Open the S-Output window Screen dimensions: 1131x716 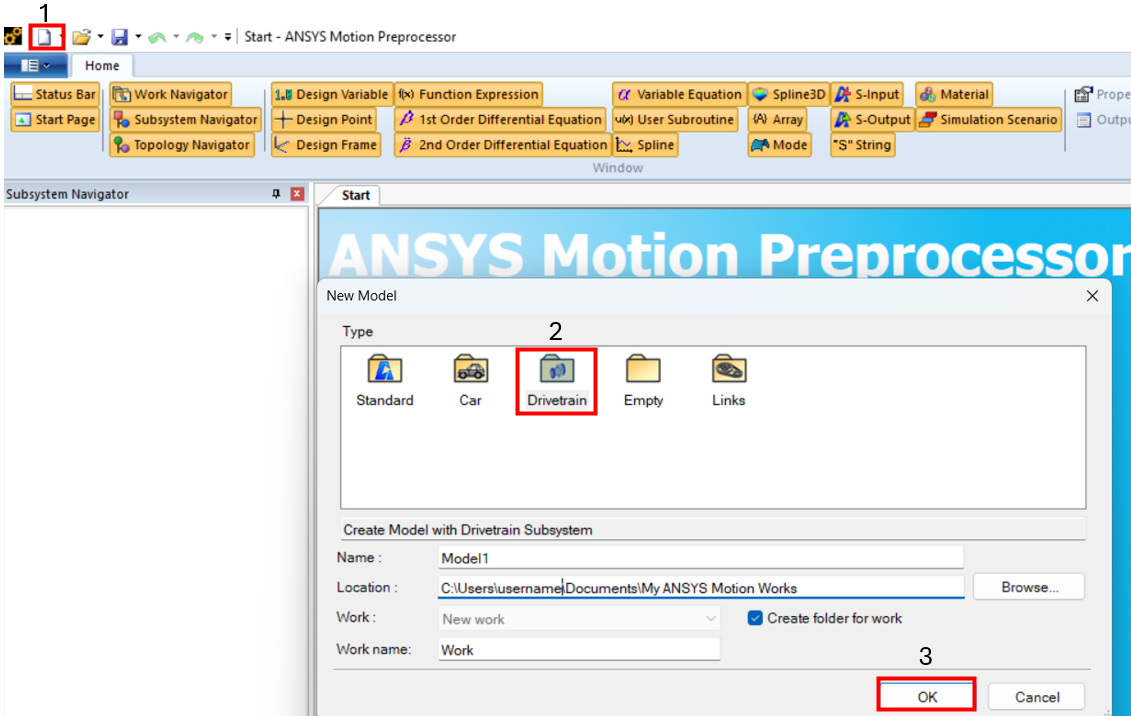[873, 120]
